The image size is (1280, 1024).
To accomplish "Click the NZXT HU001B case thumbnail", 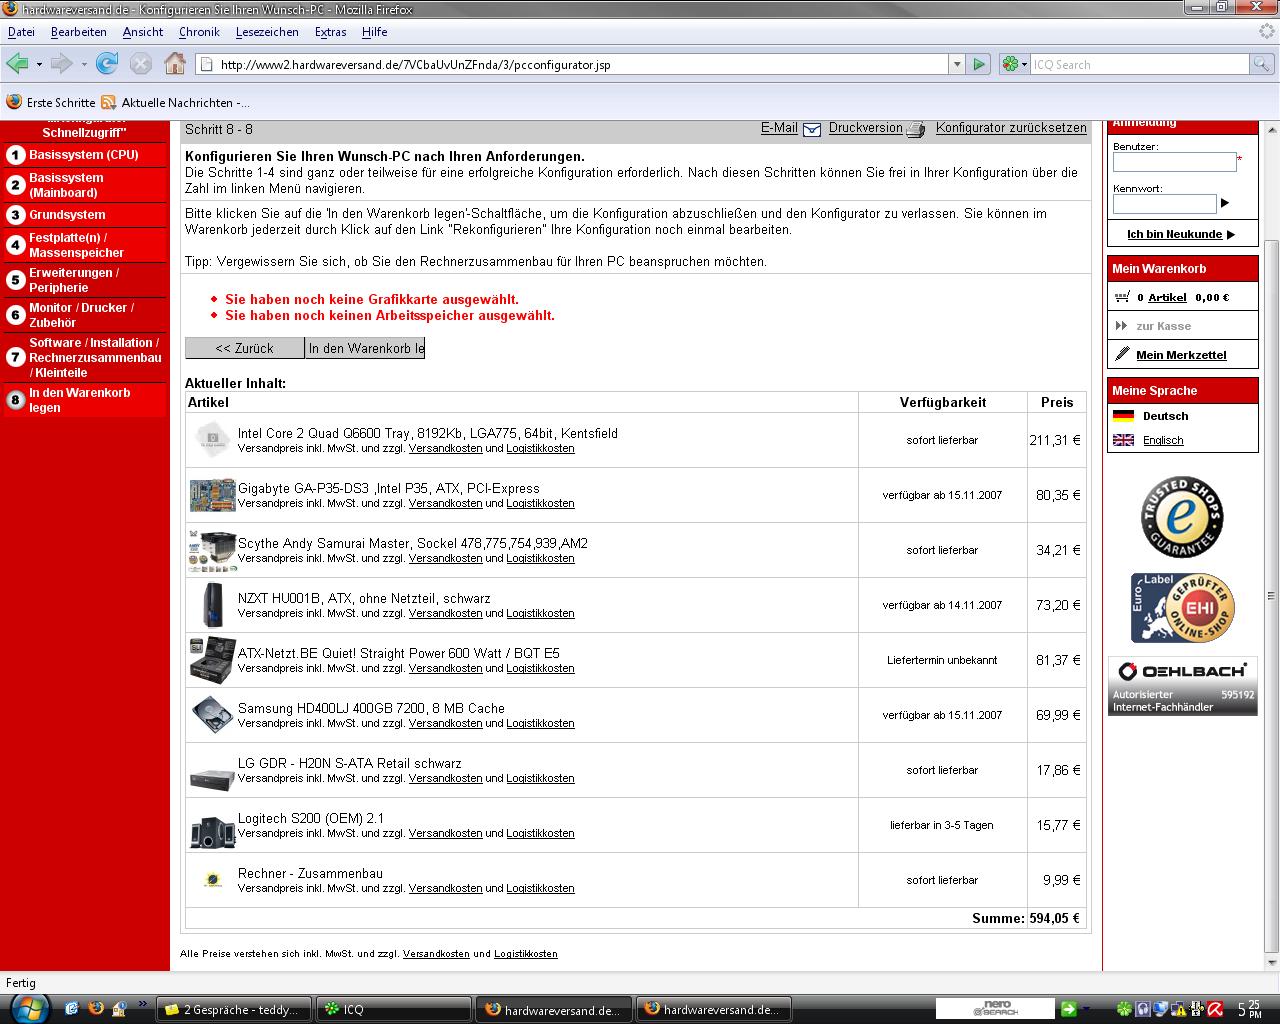I will tap(212, 605).
